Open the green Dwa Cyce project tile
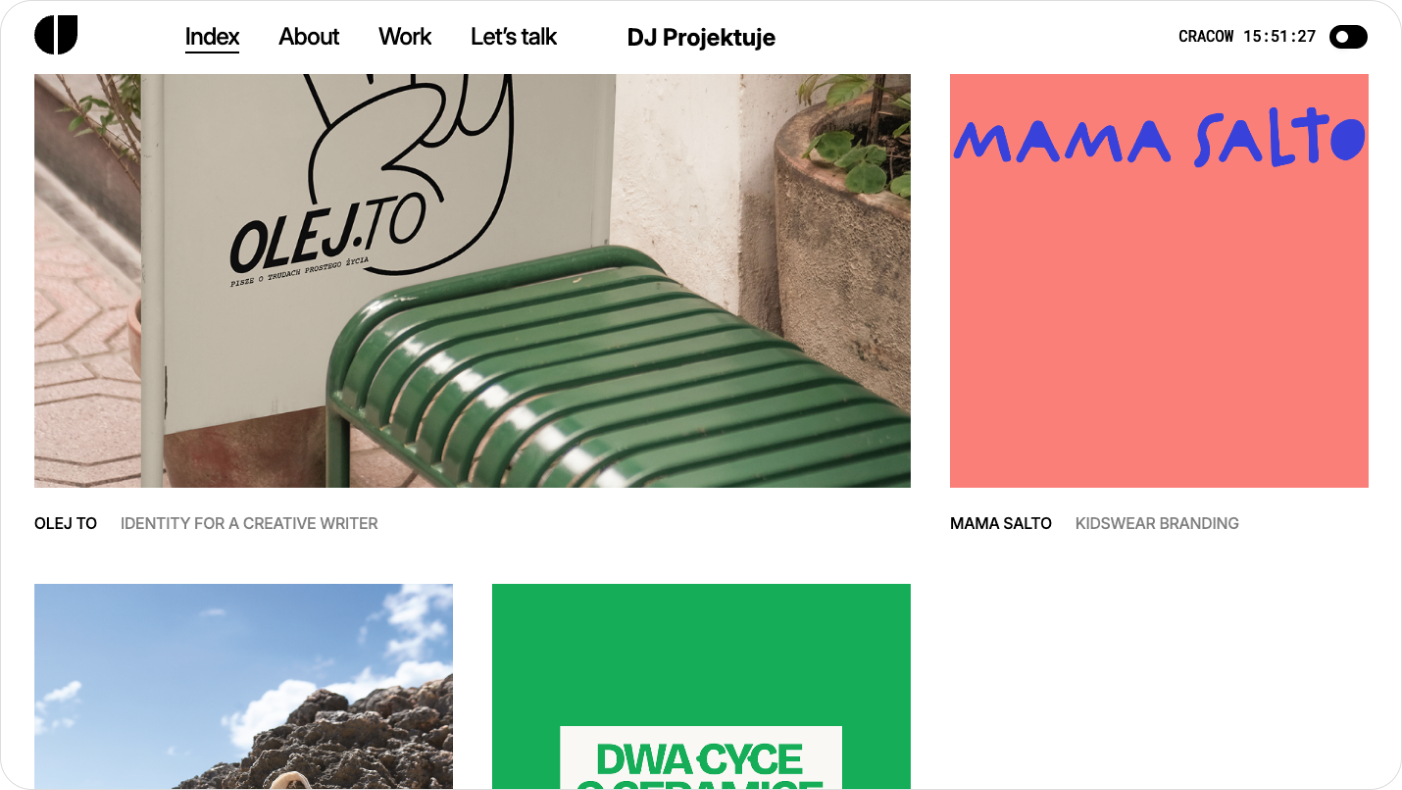This screenshot has width=1402, height=790. coord(701,687)
